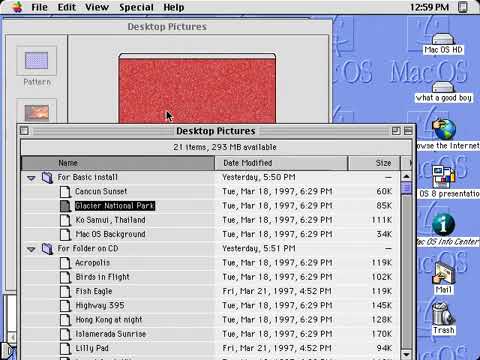Click the application menu icon beside the clock
480x360 pixels.
pos(463,7)
